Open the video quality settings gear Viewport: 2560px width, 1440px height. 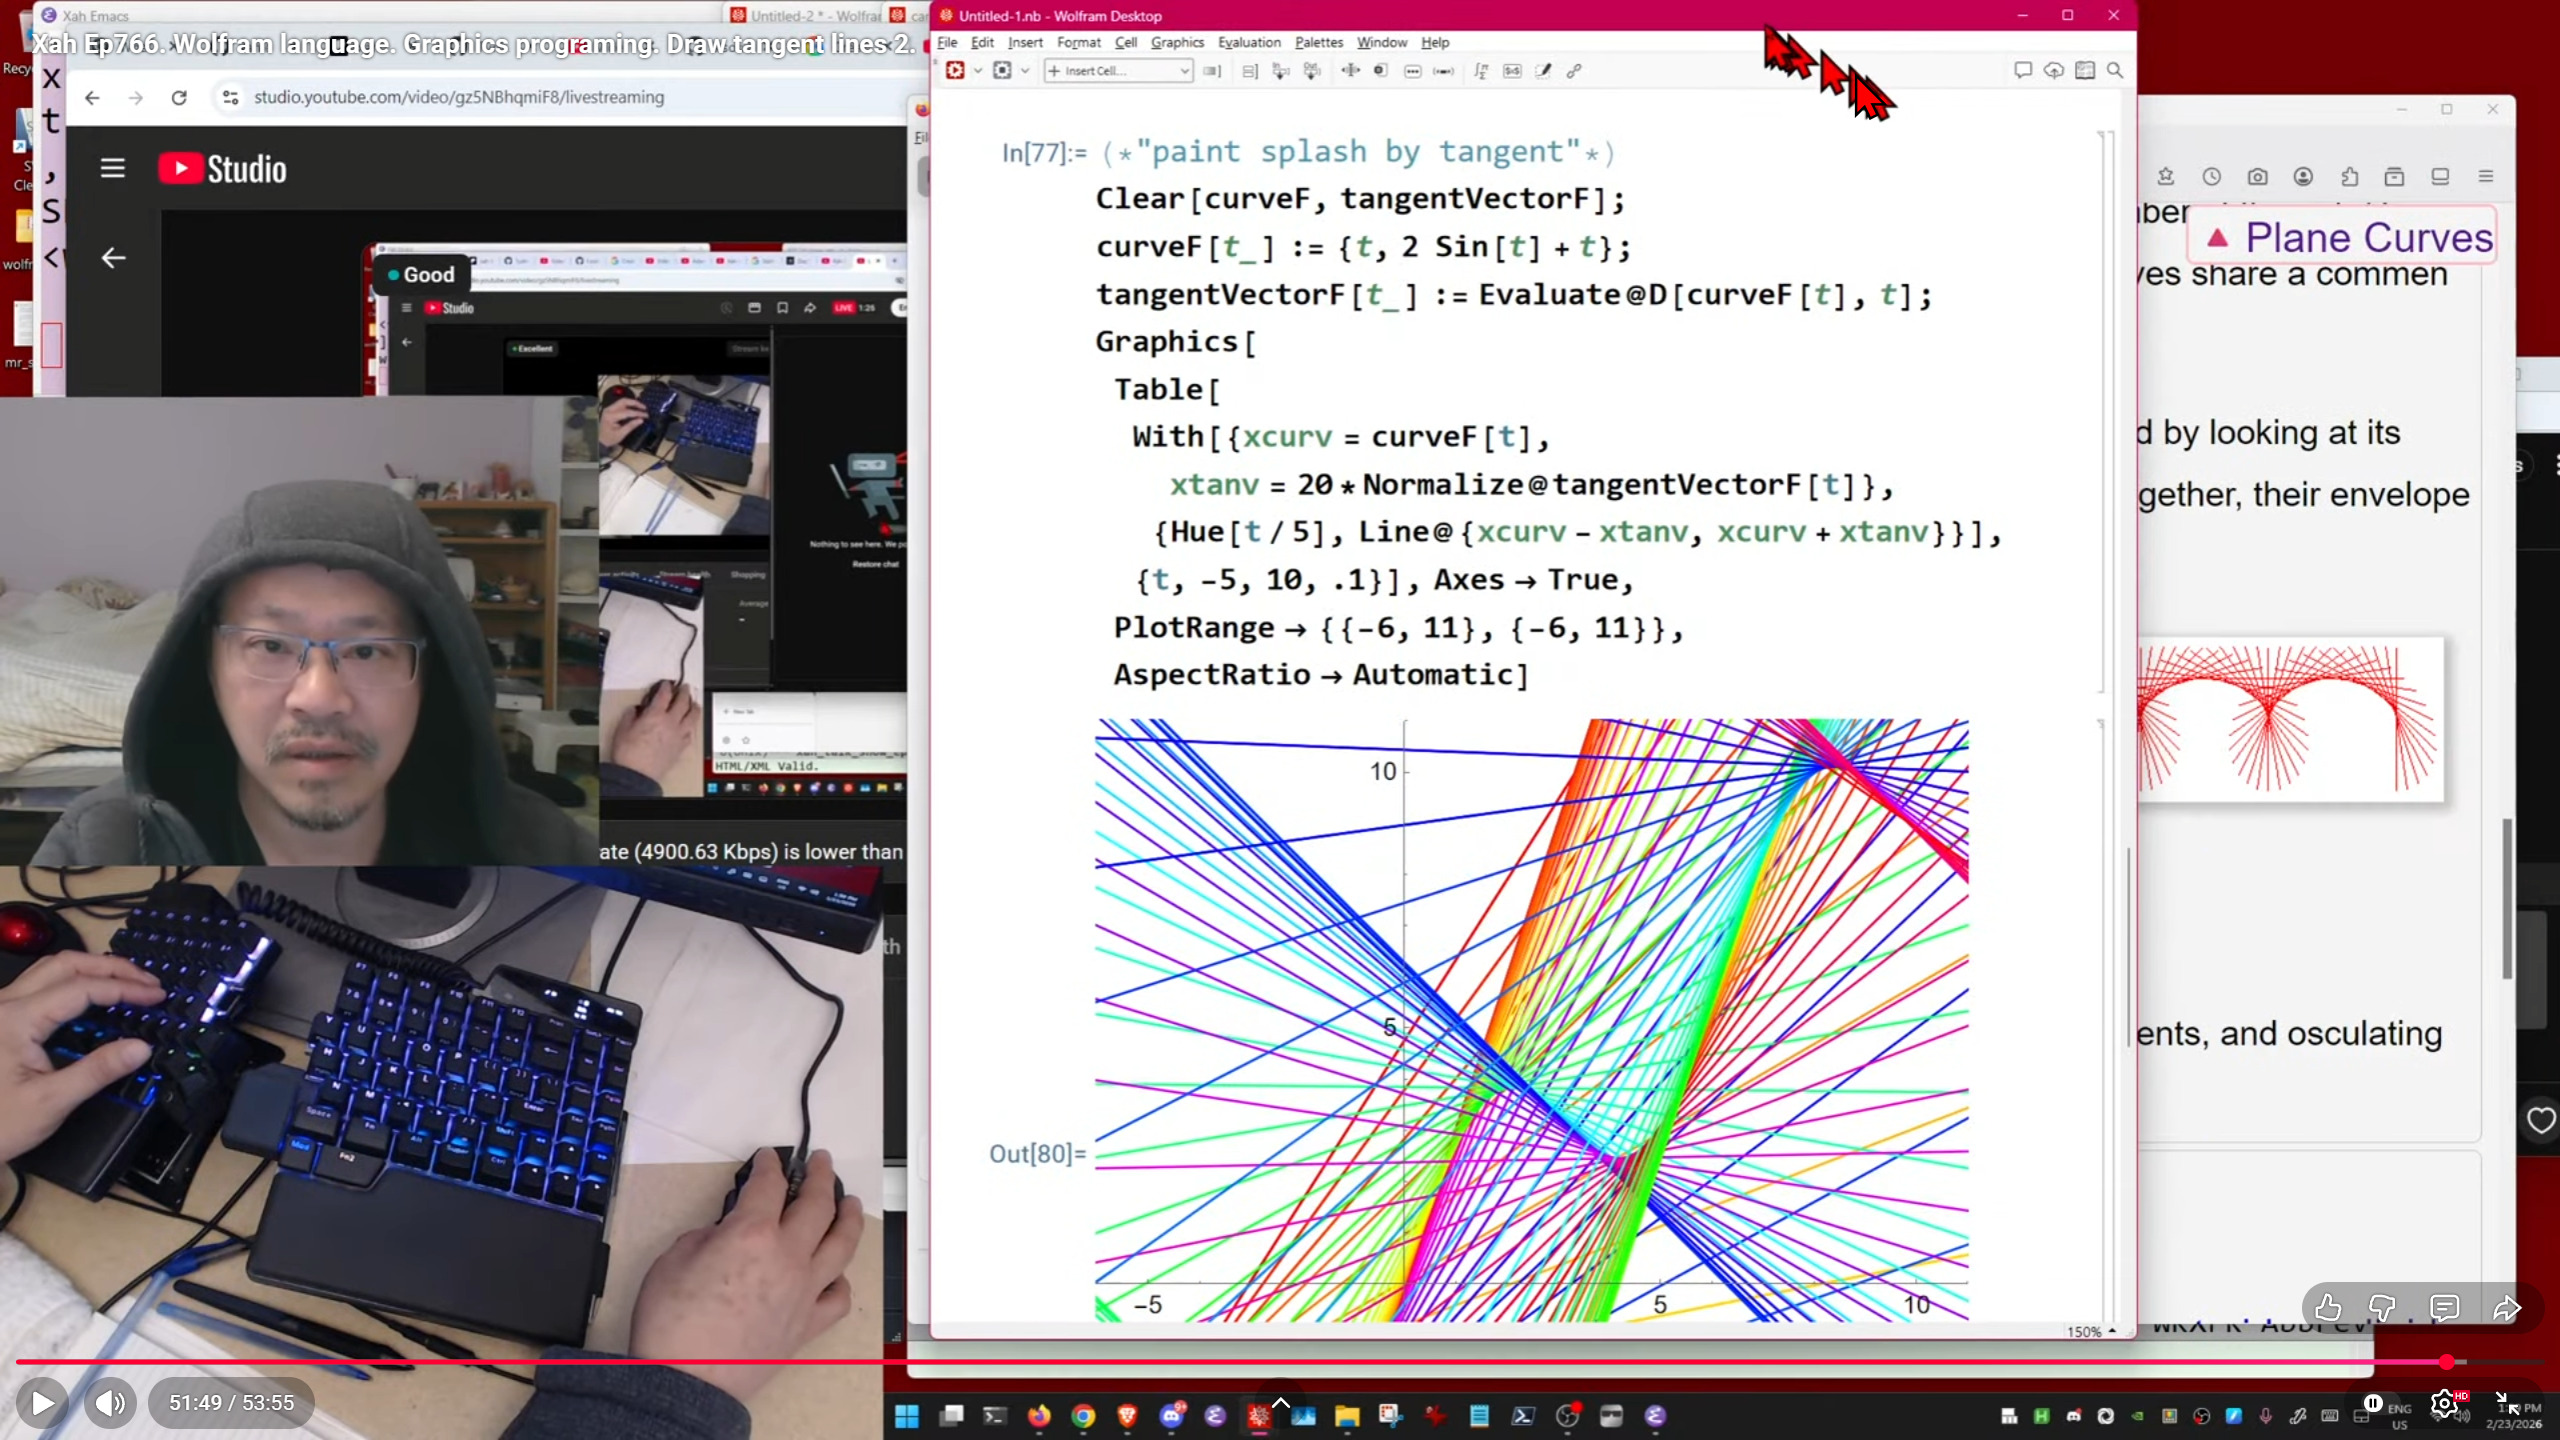[2445, 1403]
